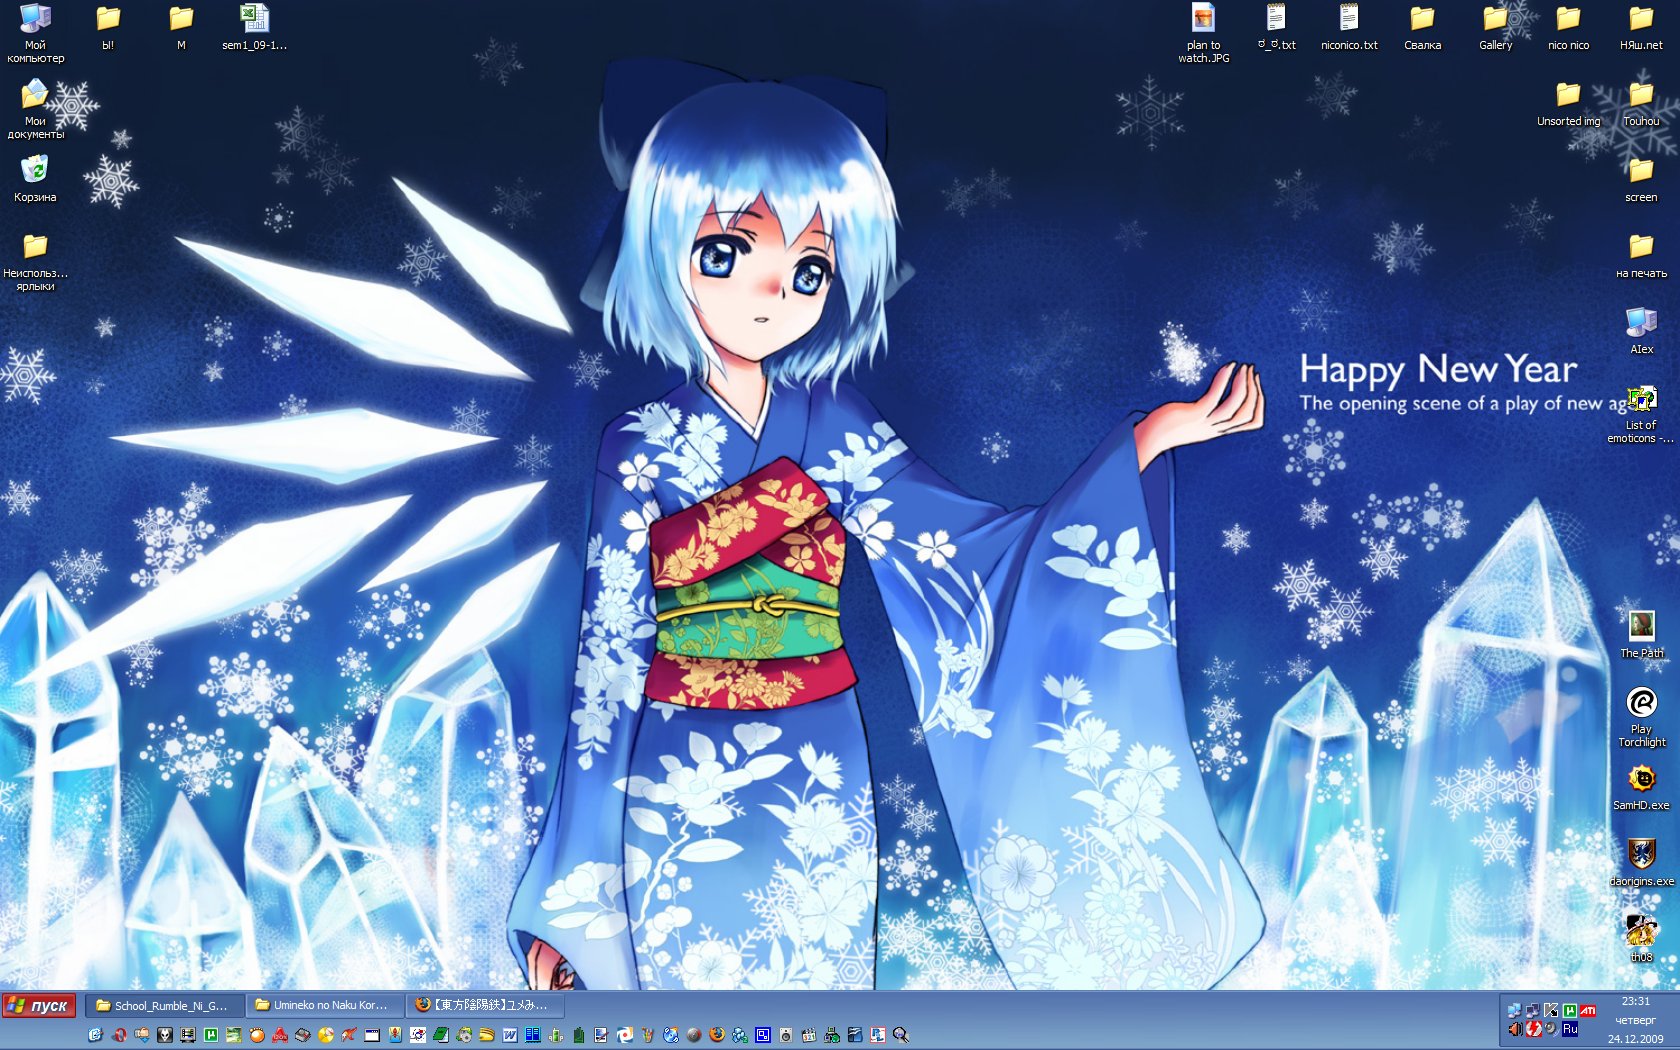Open the screen folder

1641,180
